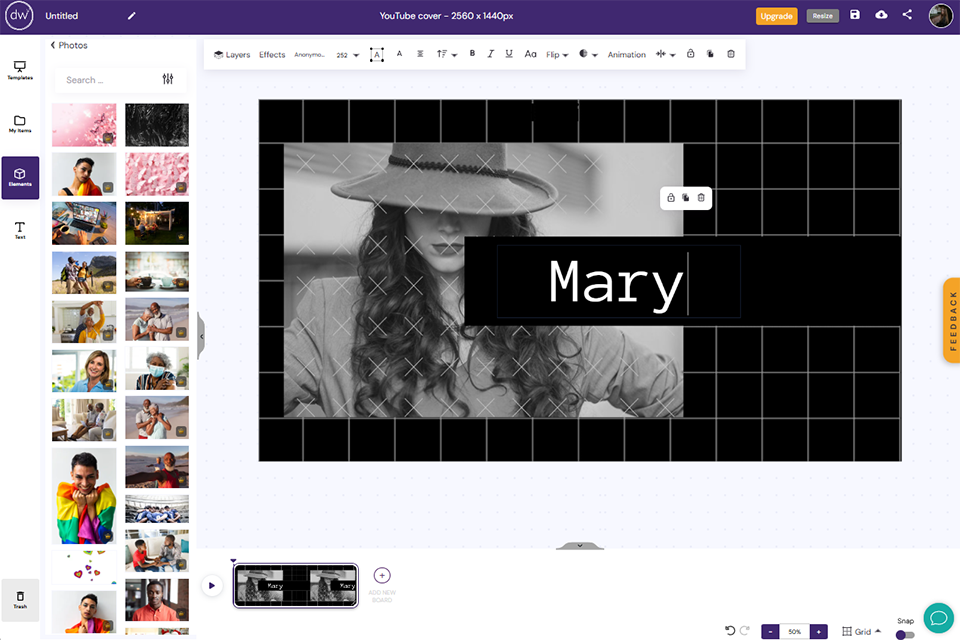Select the black texture photo thumbnail
This screenshot has width=960, height=640.
(x=157, y=125)
